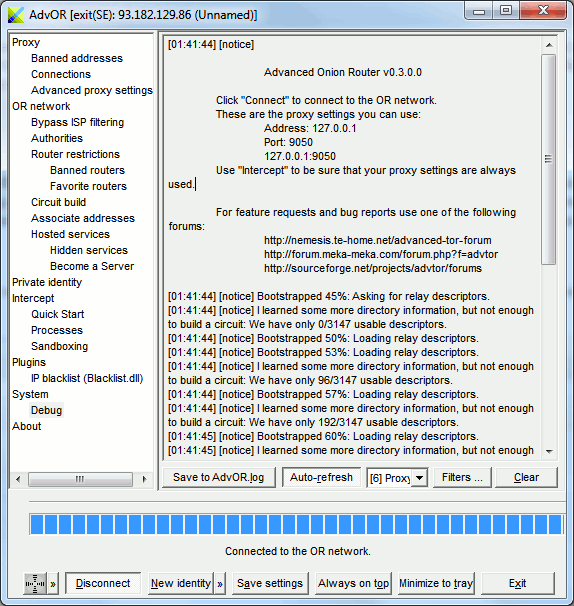Click the 'Bootstrapped 45%' log line
This screenshot has width=574, height=606.
(x=329, y=296)
